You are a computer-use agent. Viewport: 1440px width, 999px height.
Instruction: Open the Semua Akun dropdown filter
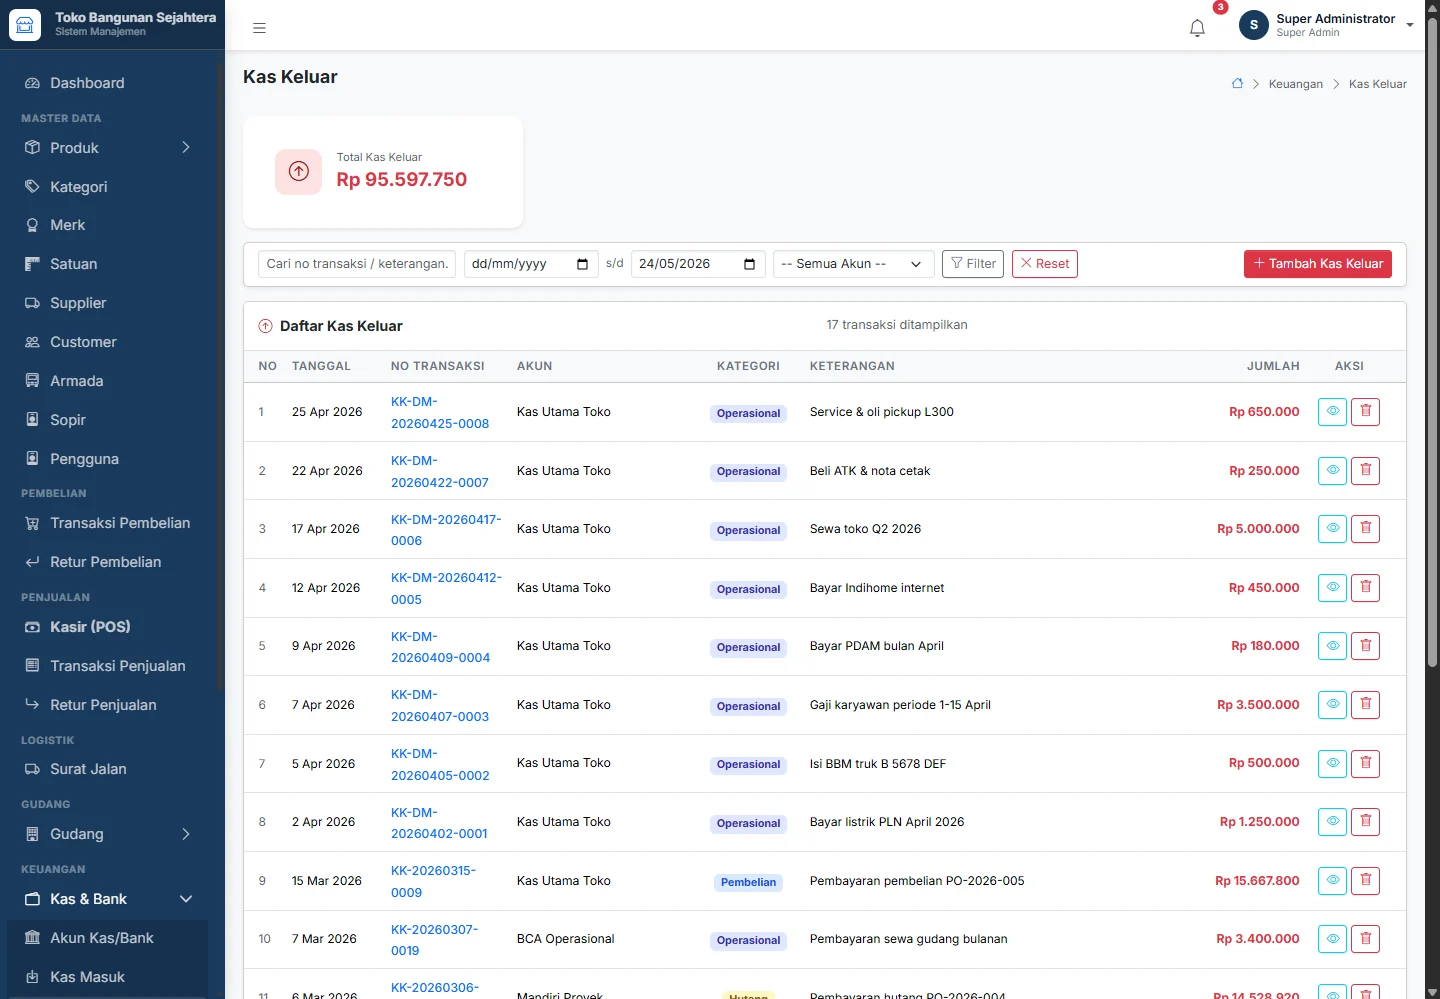[x=853, y=264]
